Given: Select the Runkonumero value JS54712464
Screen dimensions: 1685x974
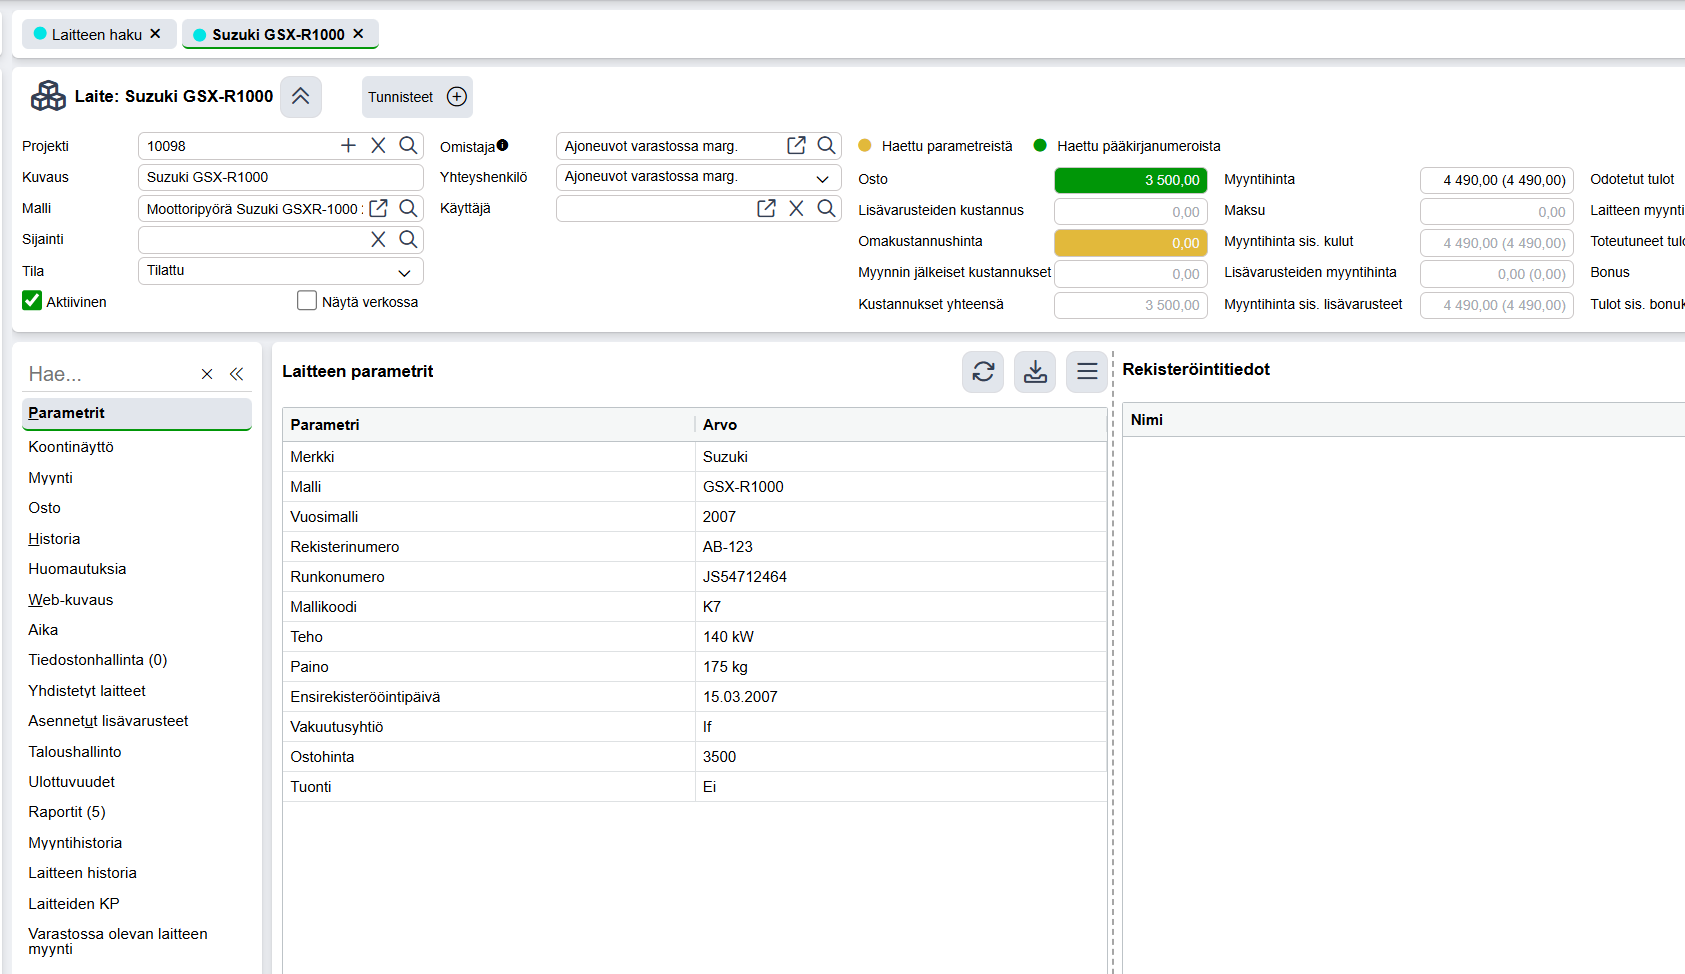Looking at the screenshot, I should click(745, 577).
